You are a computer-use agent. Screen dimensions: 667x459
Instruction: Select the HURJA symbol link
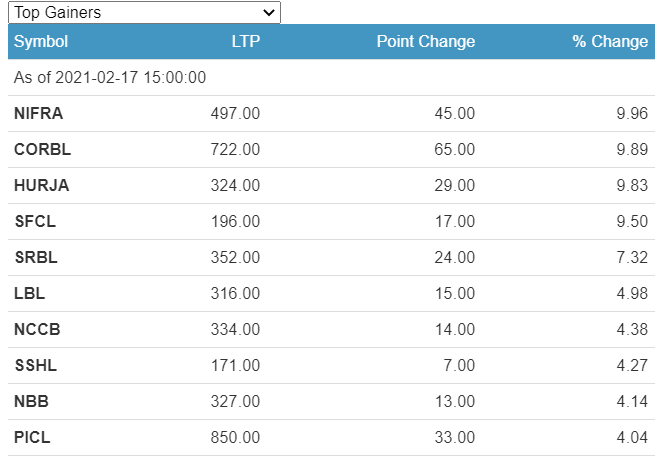tap(41, 186)
